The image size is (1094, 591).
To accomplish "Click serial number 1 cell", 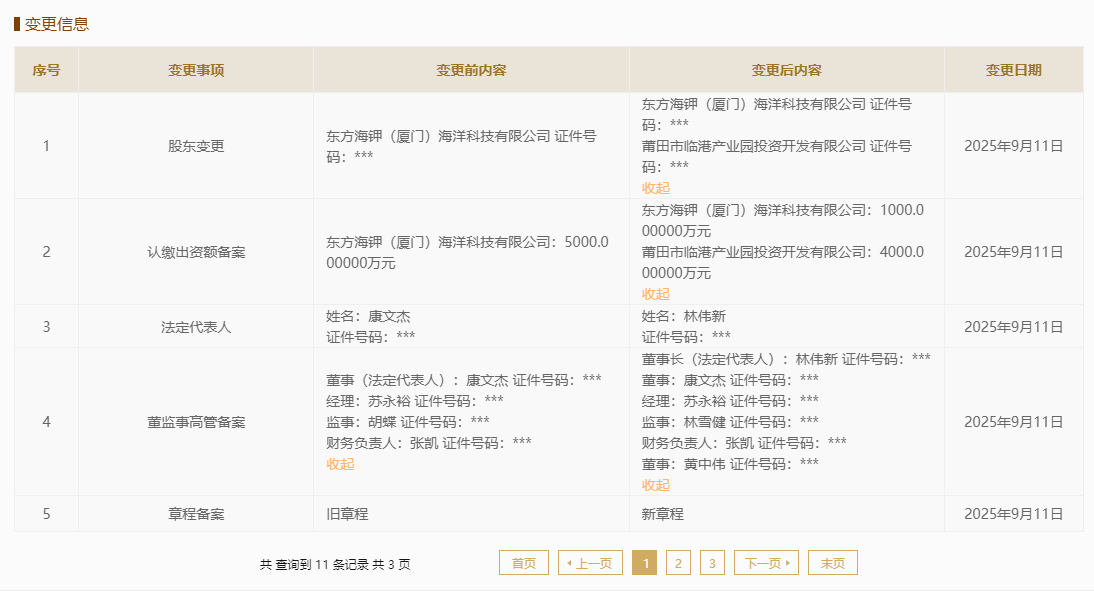I will click(46, 146).
